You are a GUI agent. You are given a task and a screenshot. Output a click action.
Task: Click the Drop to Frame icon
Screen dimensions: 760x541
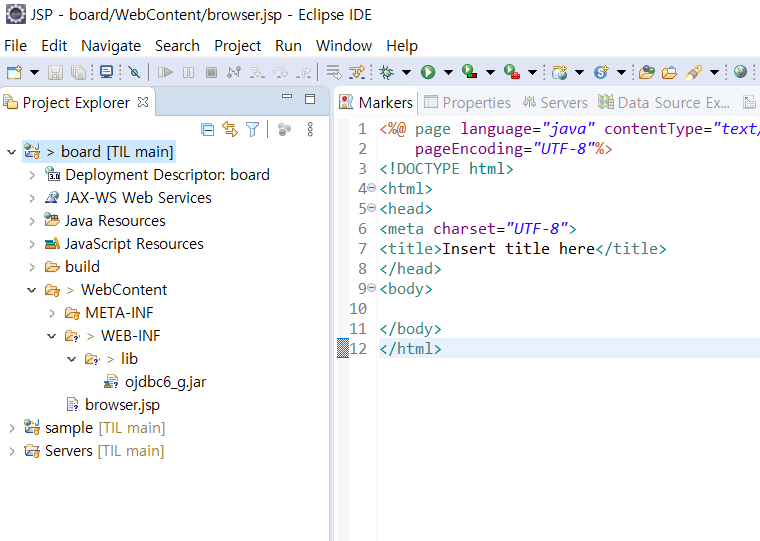(333, 73)
